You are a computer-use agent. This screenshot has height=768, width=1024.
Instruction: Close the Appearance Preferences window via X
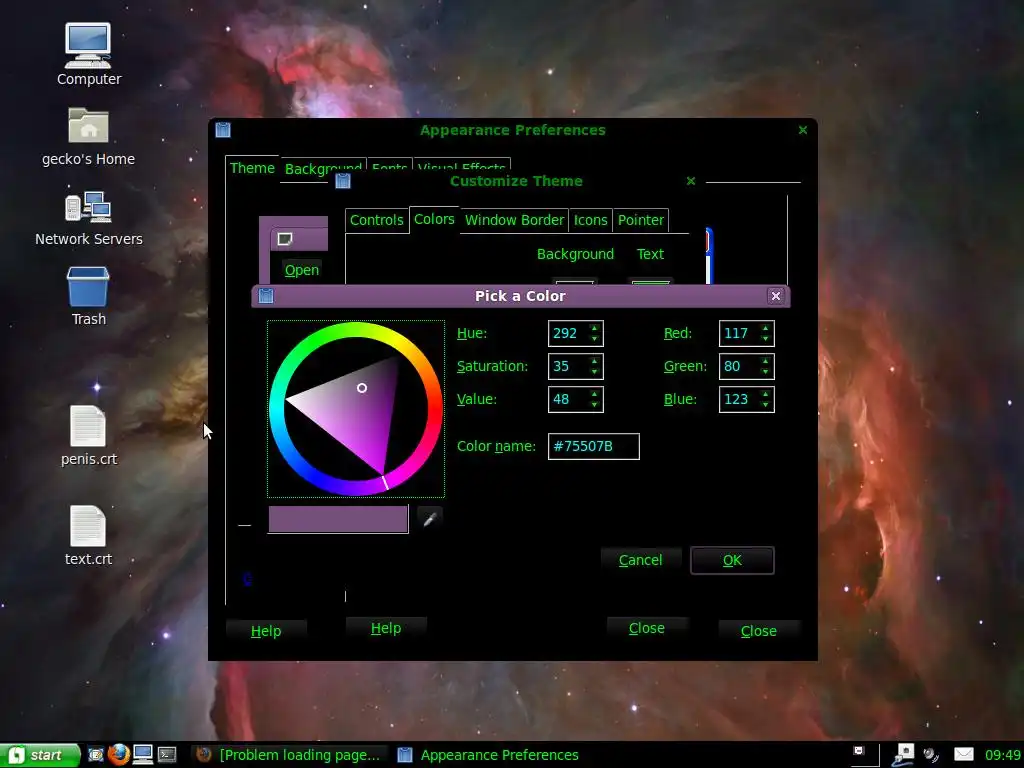coord(803,130)
